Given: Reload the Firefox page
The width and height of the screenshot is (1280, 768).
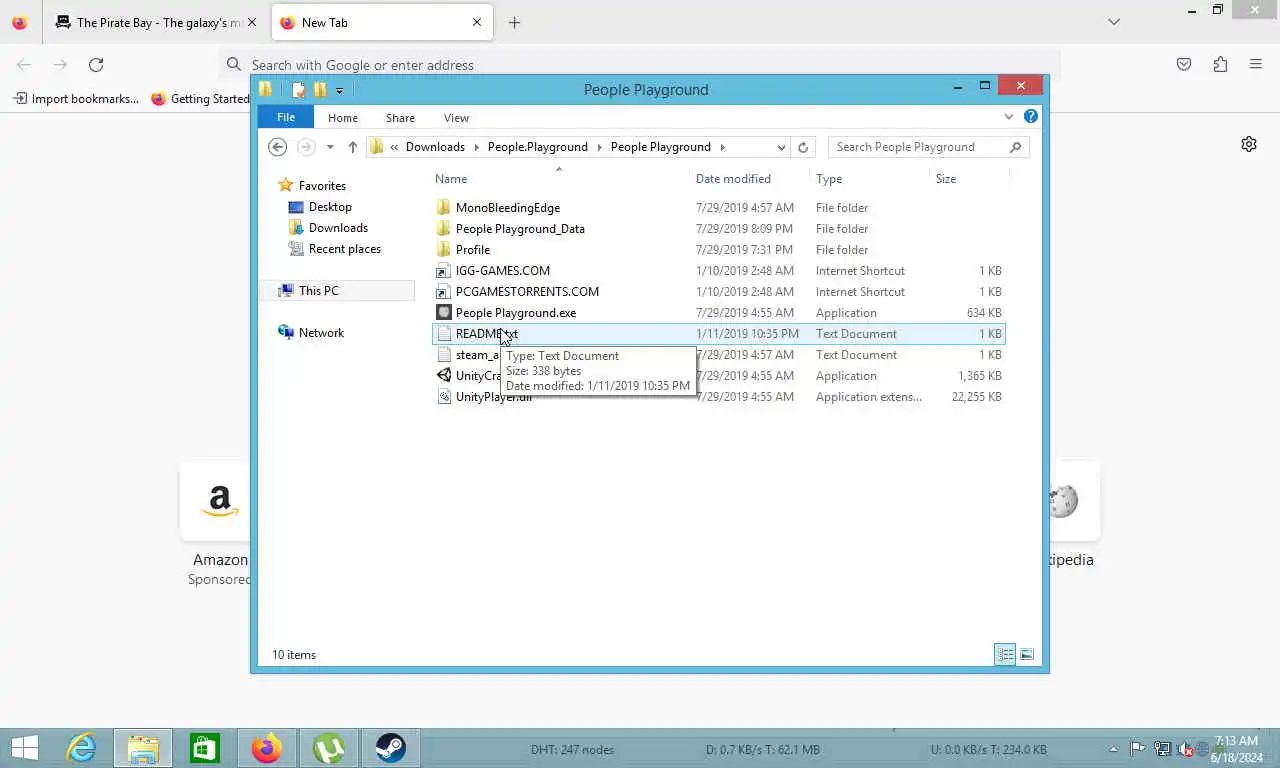Looking at the screenshot, I should tap(96, 65).
